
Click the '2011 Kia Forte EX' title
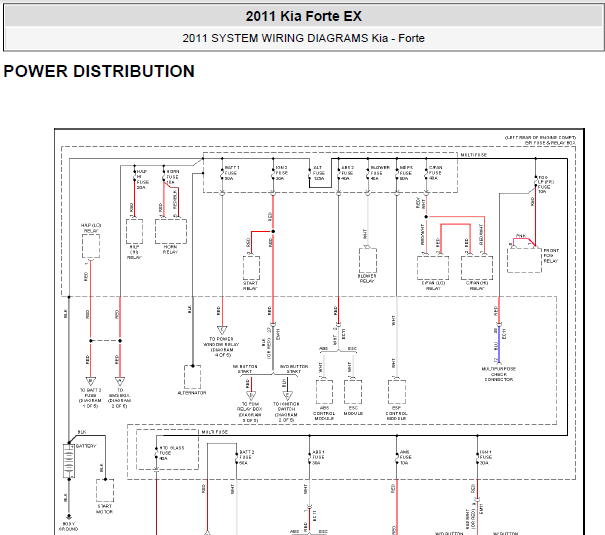[x=304, y=16]
